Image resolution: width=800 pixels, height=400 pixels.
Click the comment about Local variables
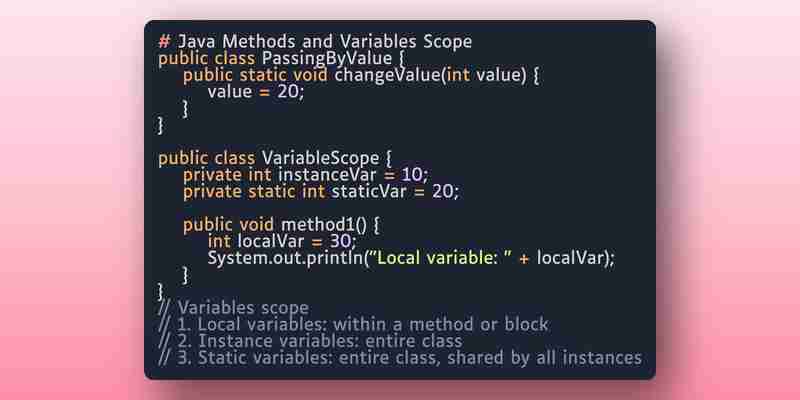tap(353, 324)
